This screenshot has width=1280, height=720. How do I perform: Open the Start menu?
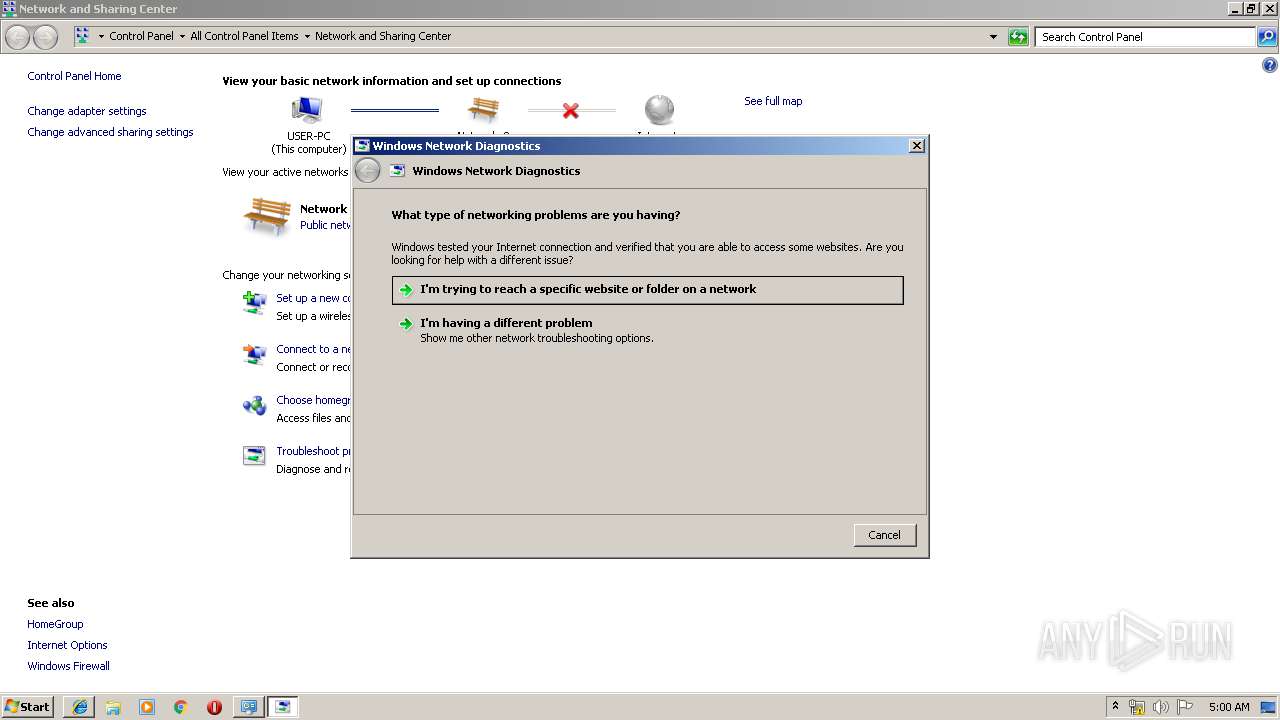28,707
